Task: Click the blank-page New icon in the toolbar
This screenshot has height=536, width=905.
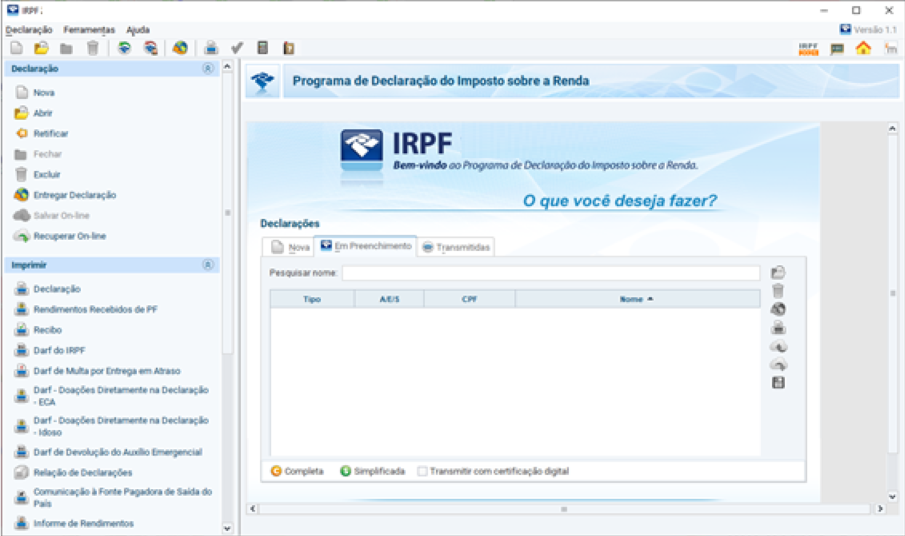Action: pos(17,48)
